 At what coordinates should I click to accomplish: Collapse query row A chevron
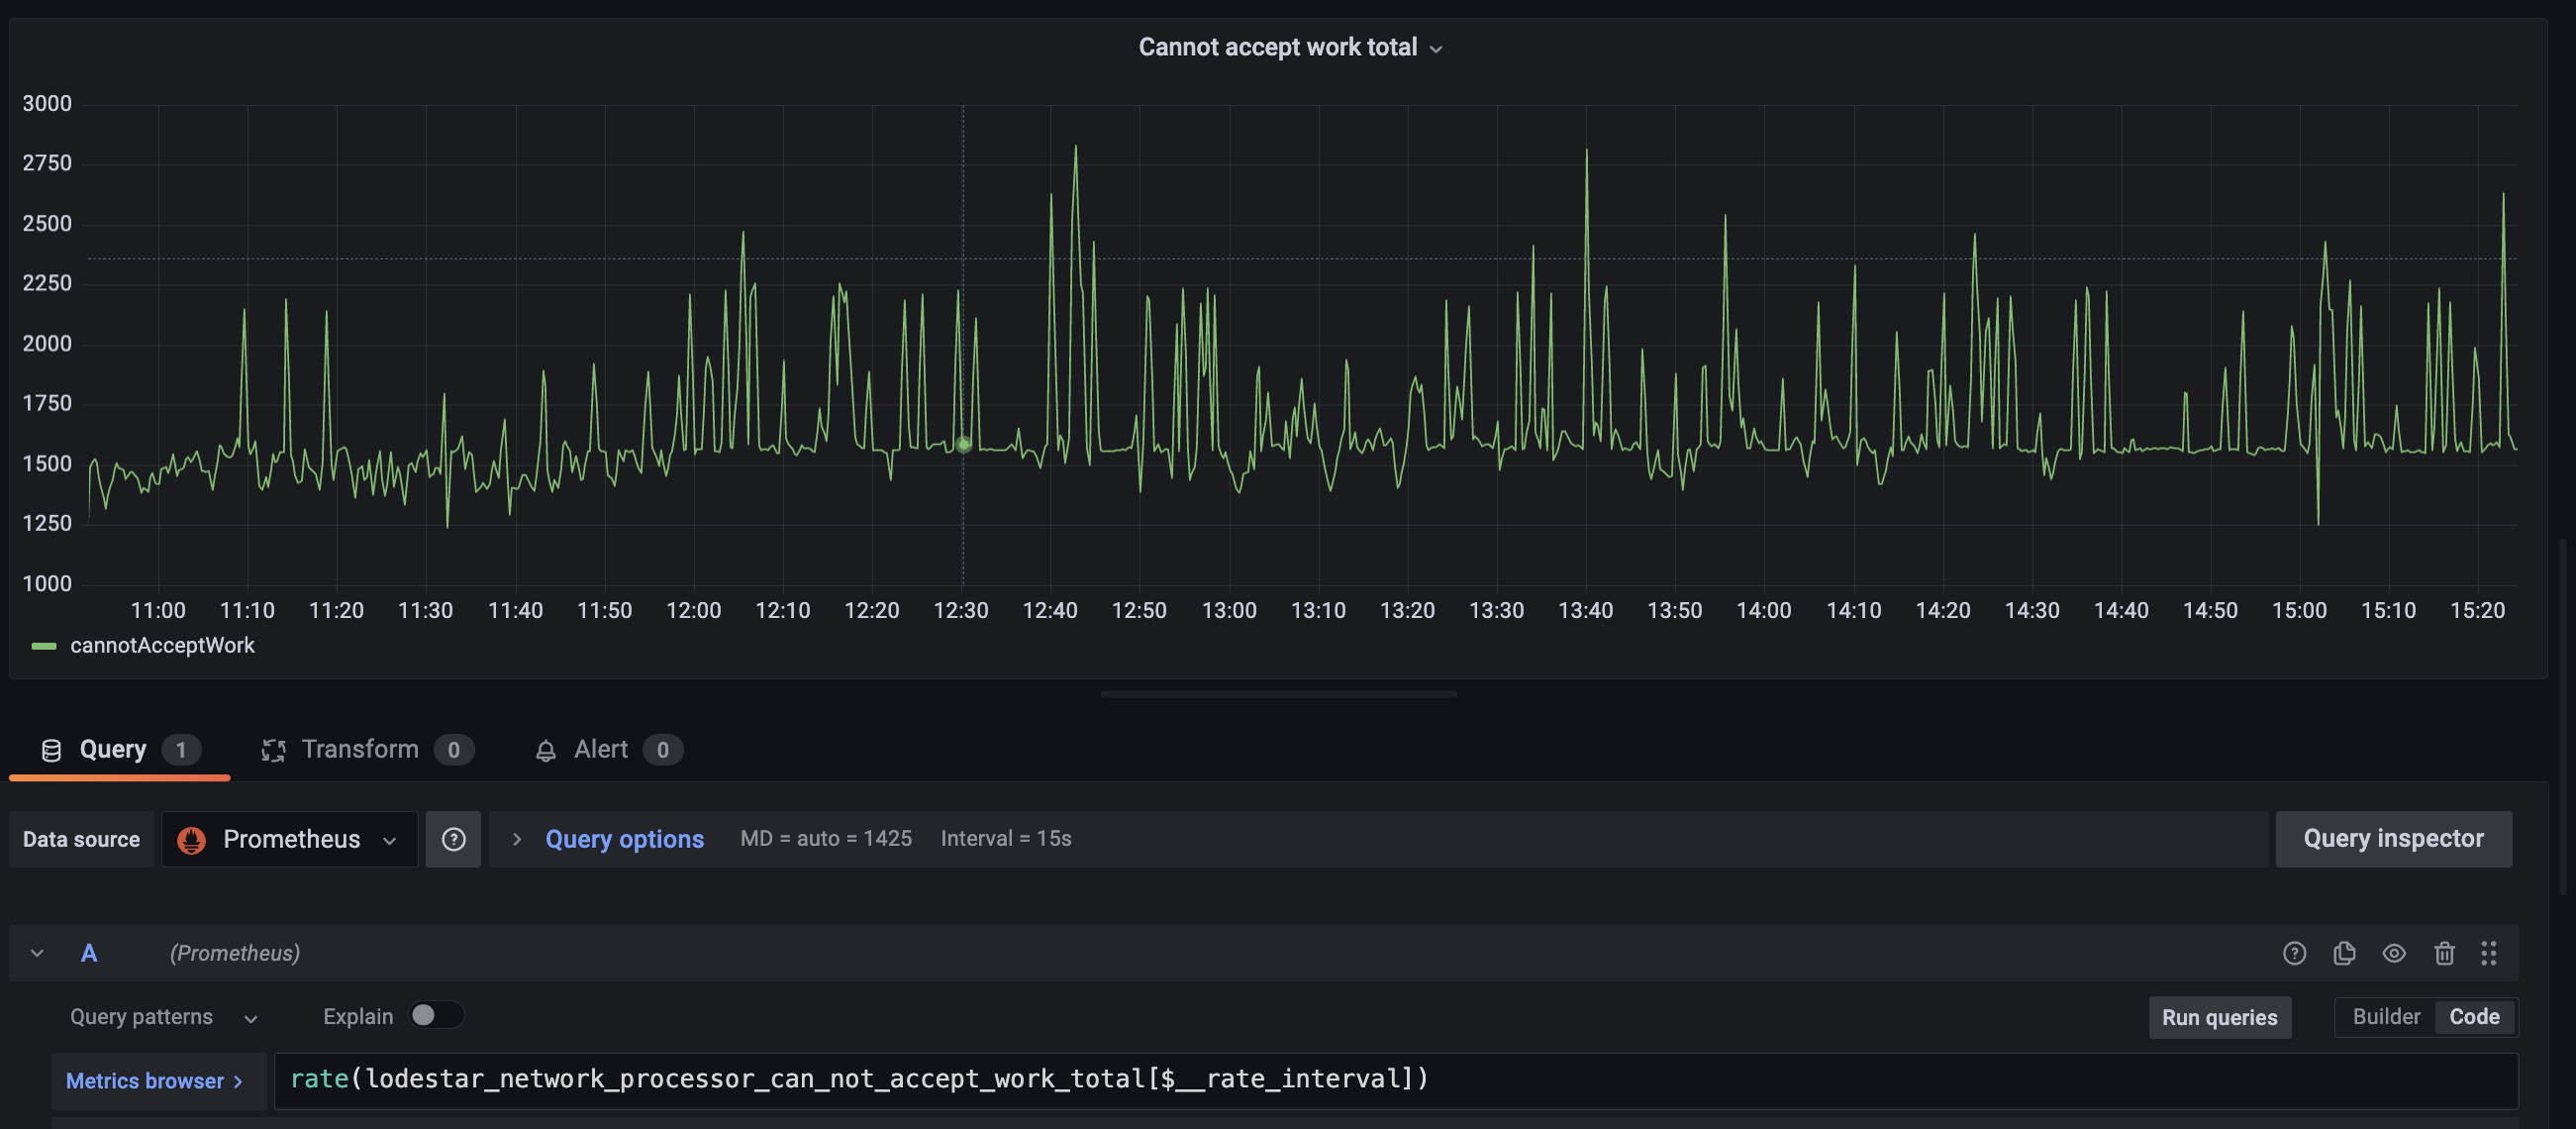click(x=37, y=953)
